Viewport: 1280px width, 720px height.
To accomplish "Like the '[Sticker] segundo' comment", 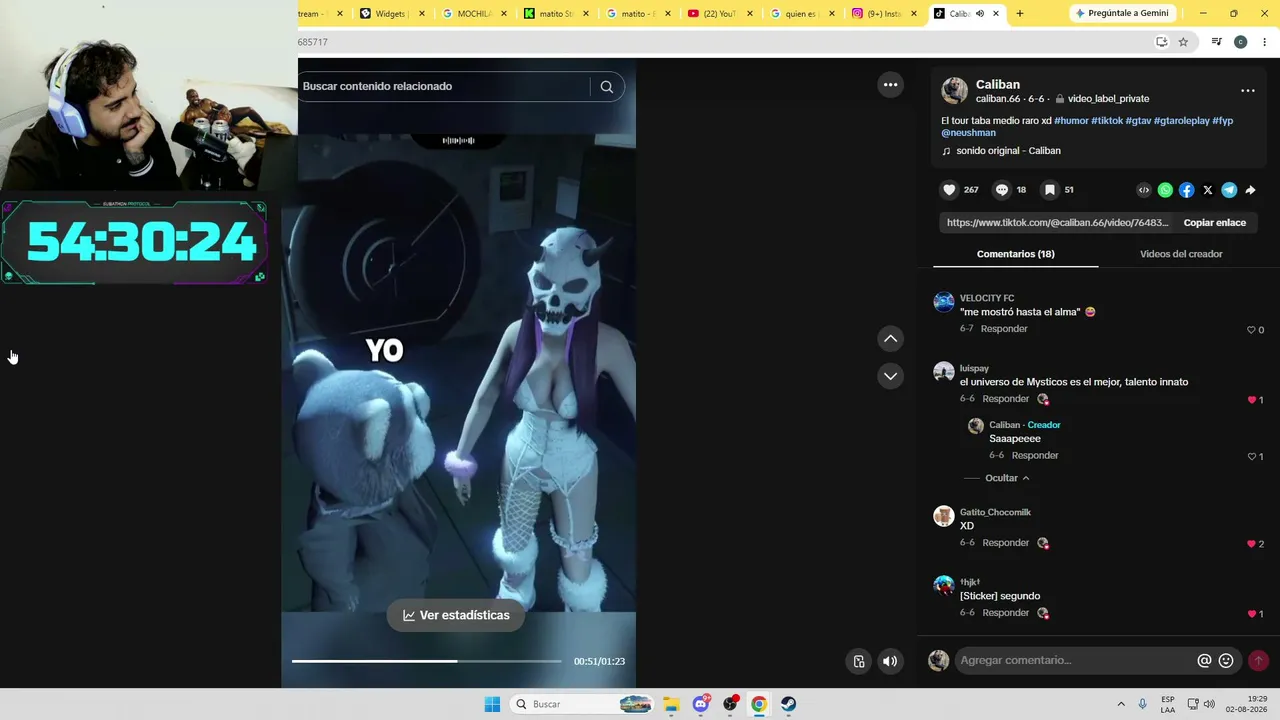I will [x=1250, y=614].
